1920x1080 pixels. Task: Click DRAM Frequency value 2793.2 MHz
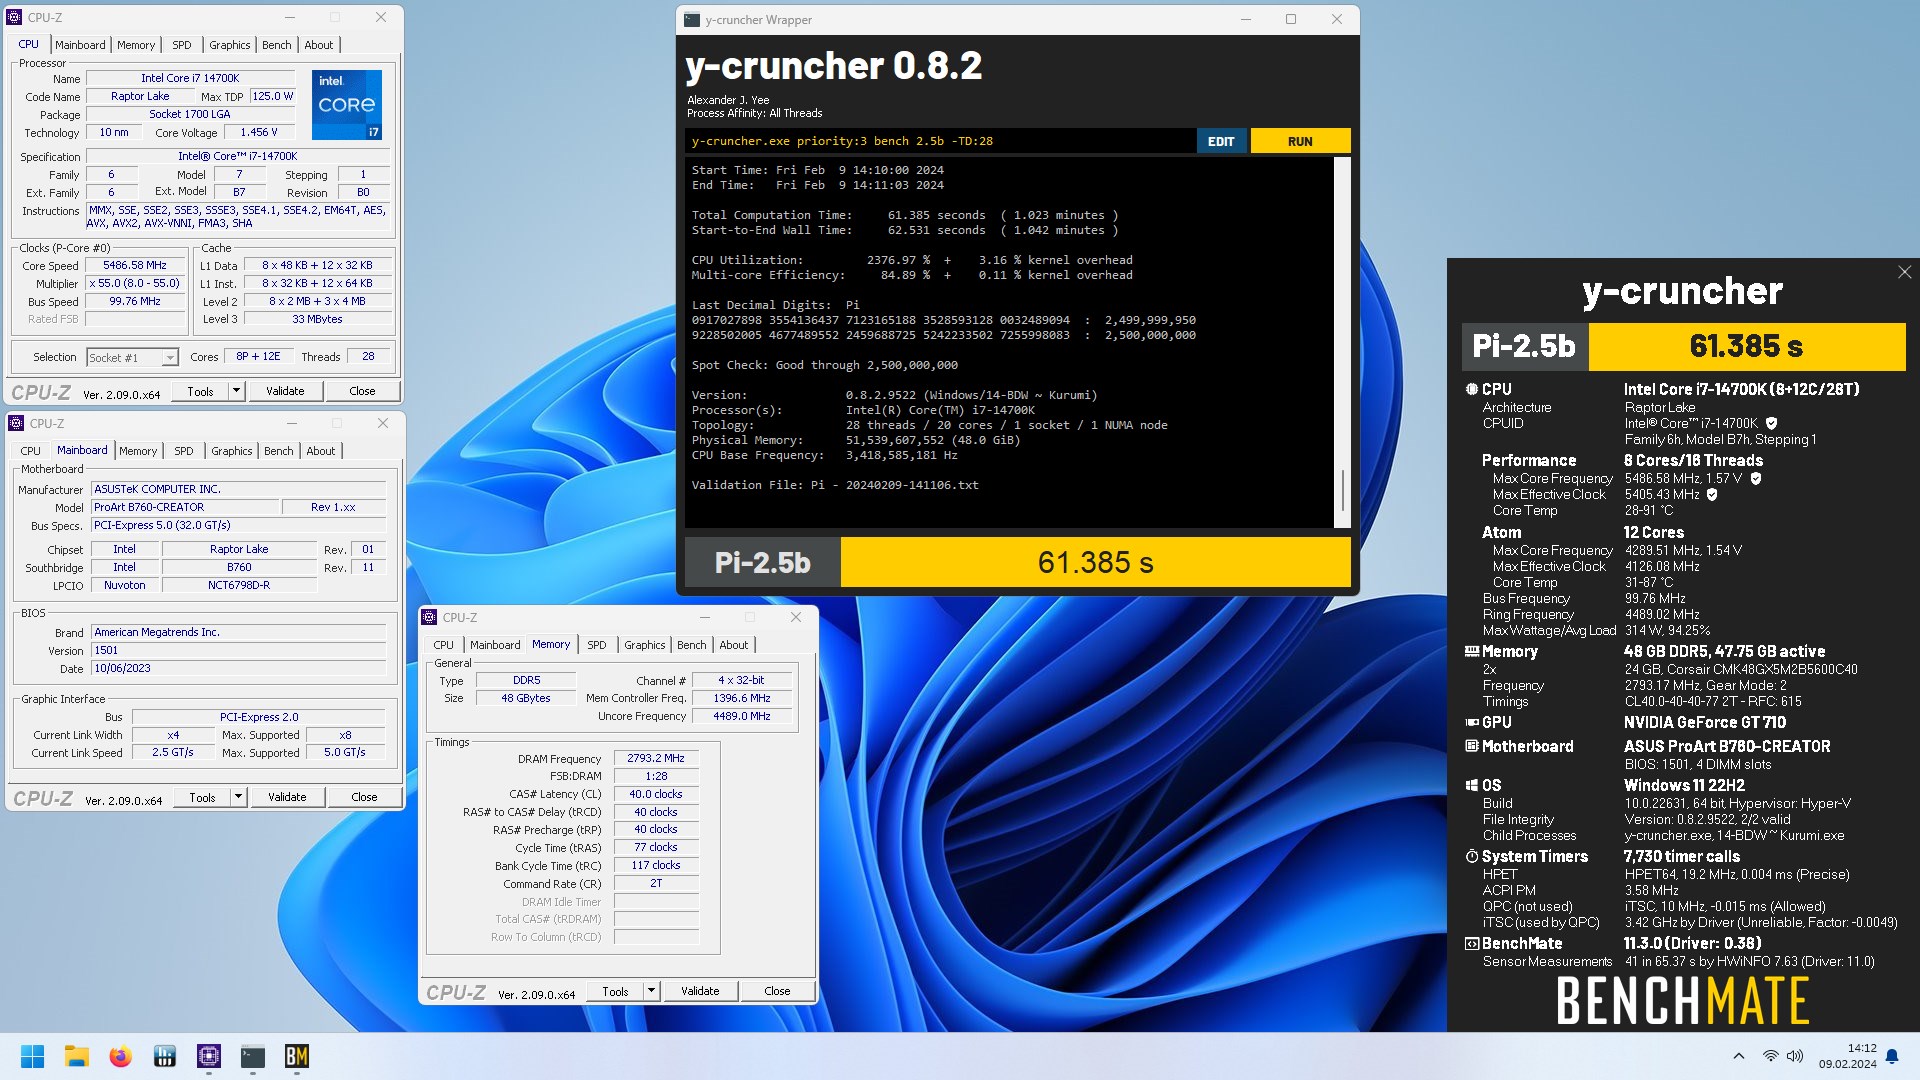coord(656,759)
